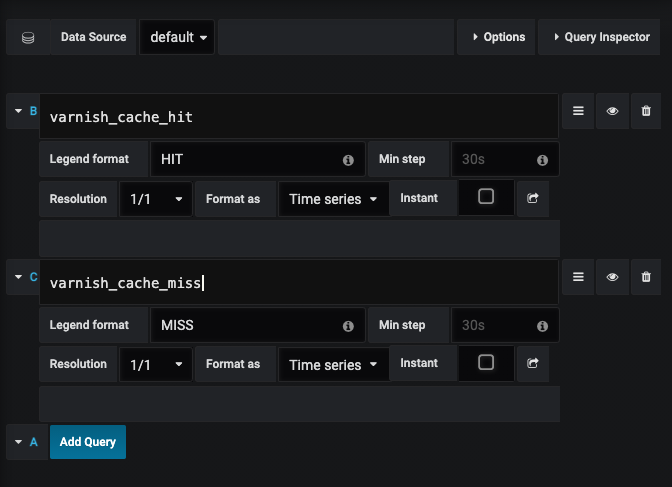Collapse query C with its arrow
Screen dimensions: 672x487
(18, 277)
